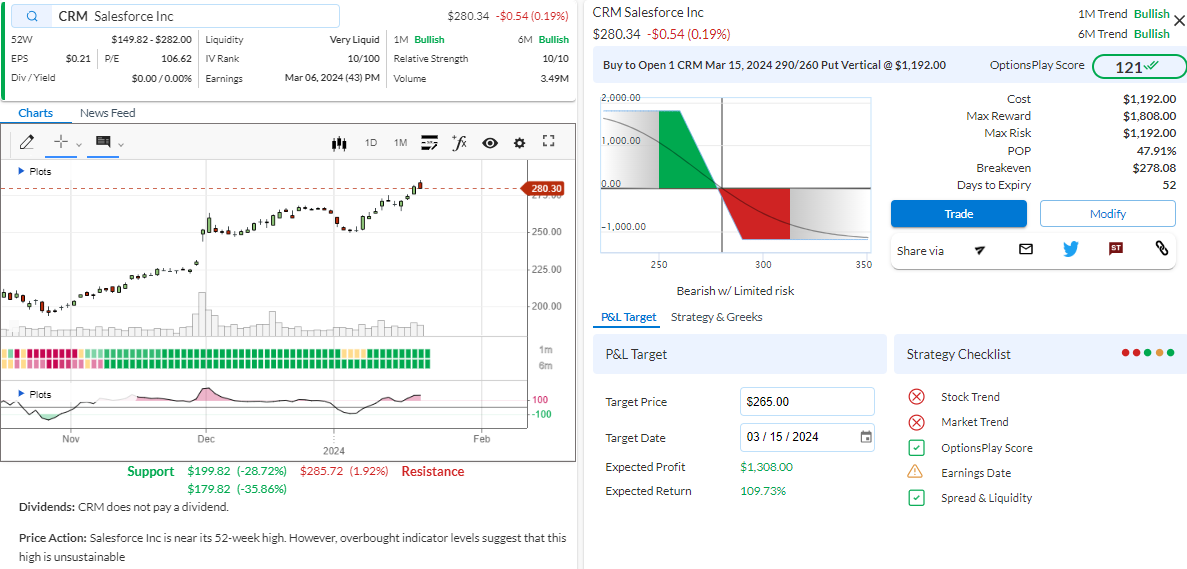Close the strategy panel with X
The image size is (1187, 569).
(x=1179, y=21)
